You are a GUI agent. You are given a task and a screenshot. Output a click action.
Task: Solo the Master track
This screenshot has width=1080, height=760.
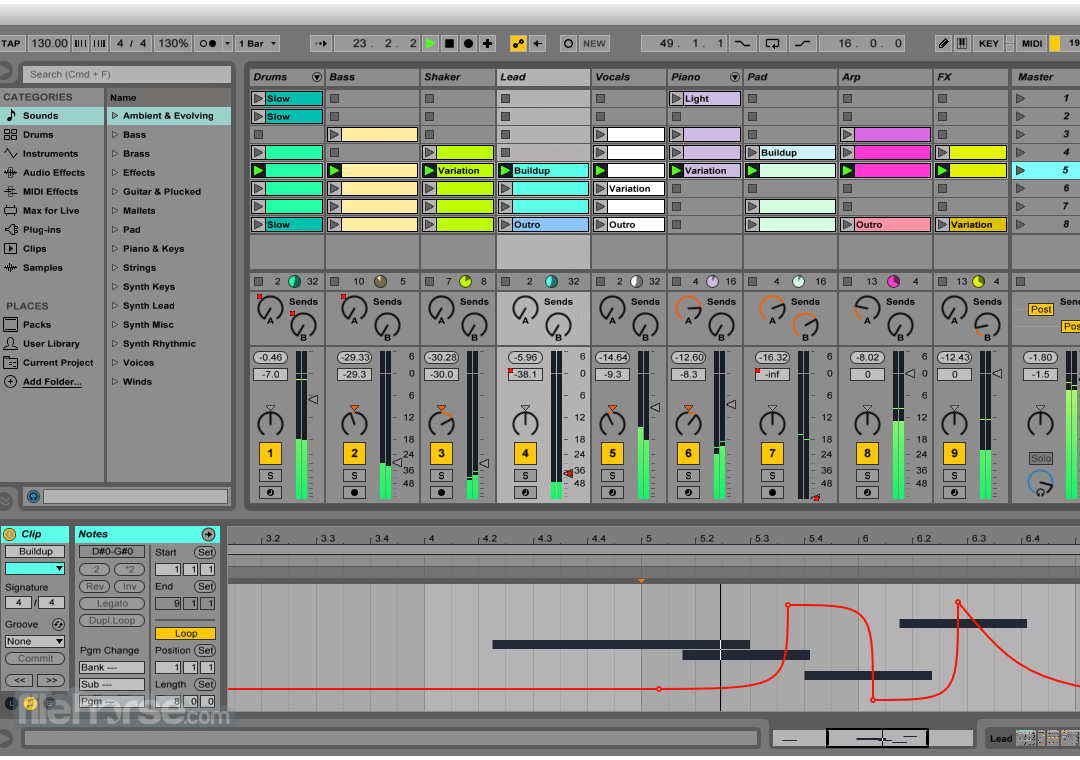[1041, 457]
